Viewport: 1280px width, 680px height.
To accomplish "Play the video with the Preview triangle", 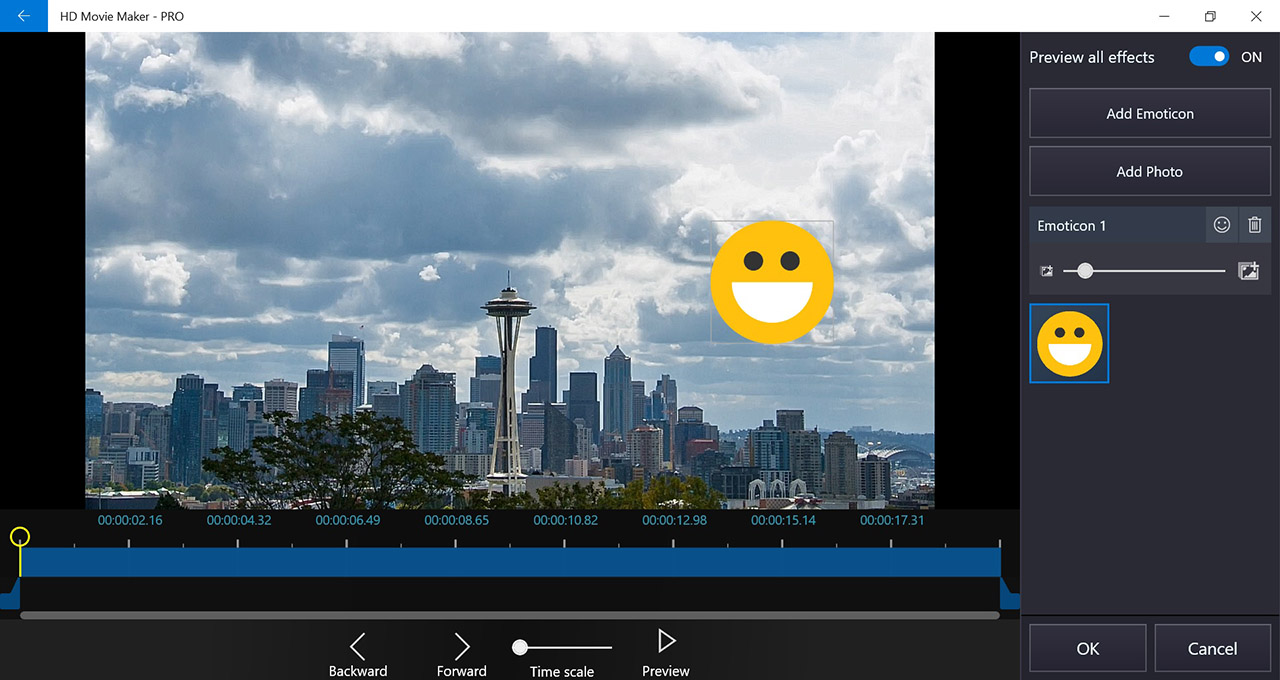I will point(666,641).
